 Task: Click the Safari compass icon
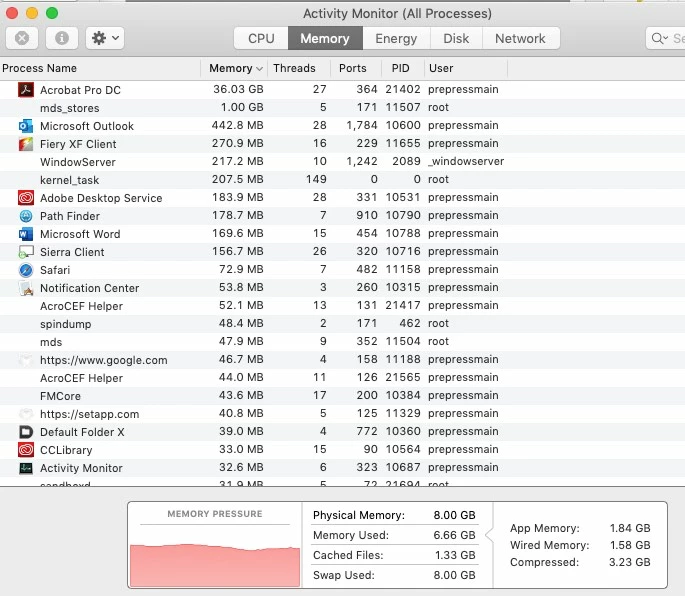pyautogui.click(x=26, y=270)
